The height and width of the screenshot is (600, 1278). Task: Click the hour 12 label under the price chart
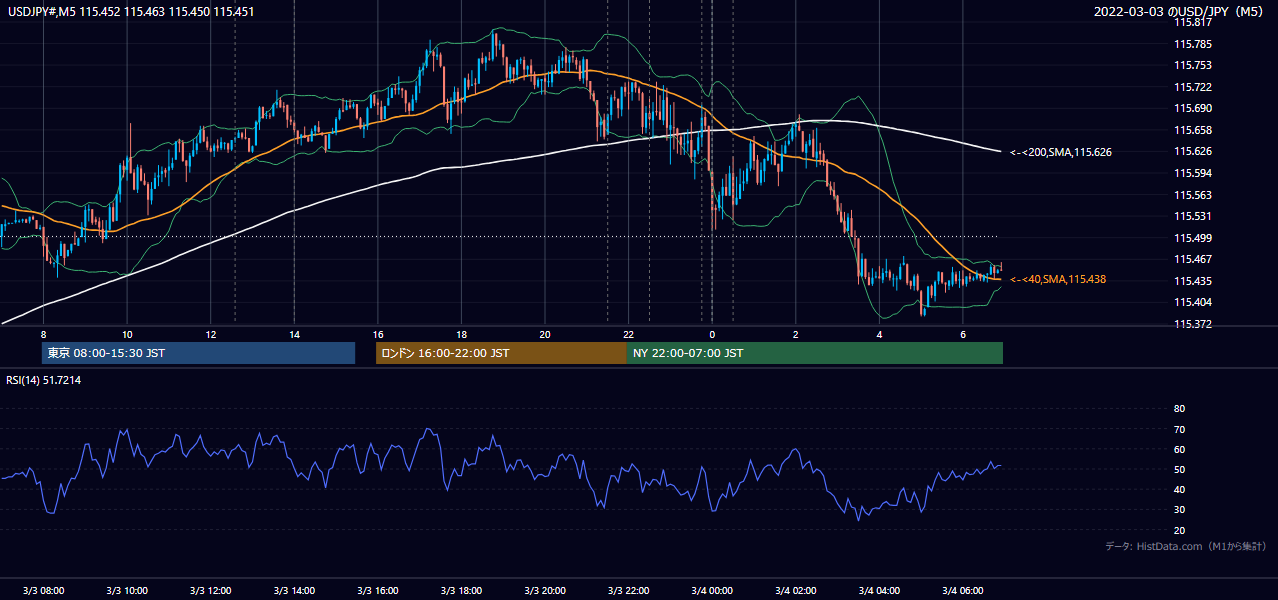tap(211, 334)
